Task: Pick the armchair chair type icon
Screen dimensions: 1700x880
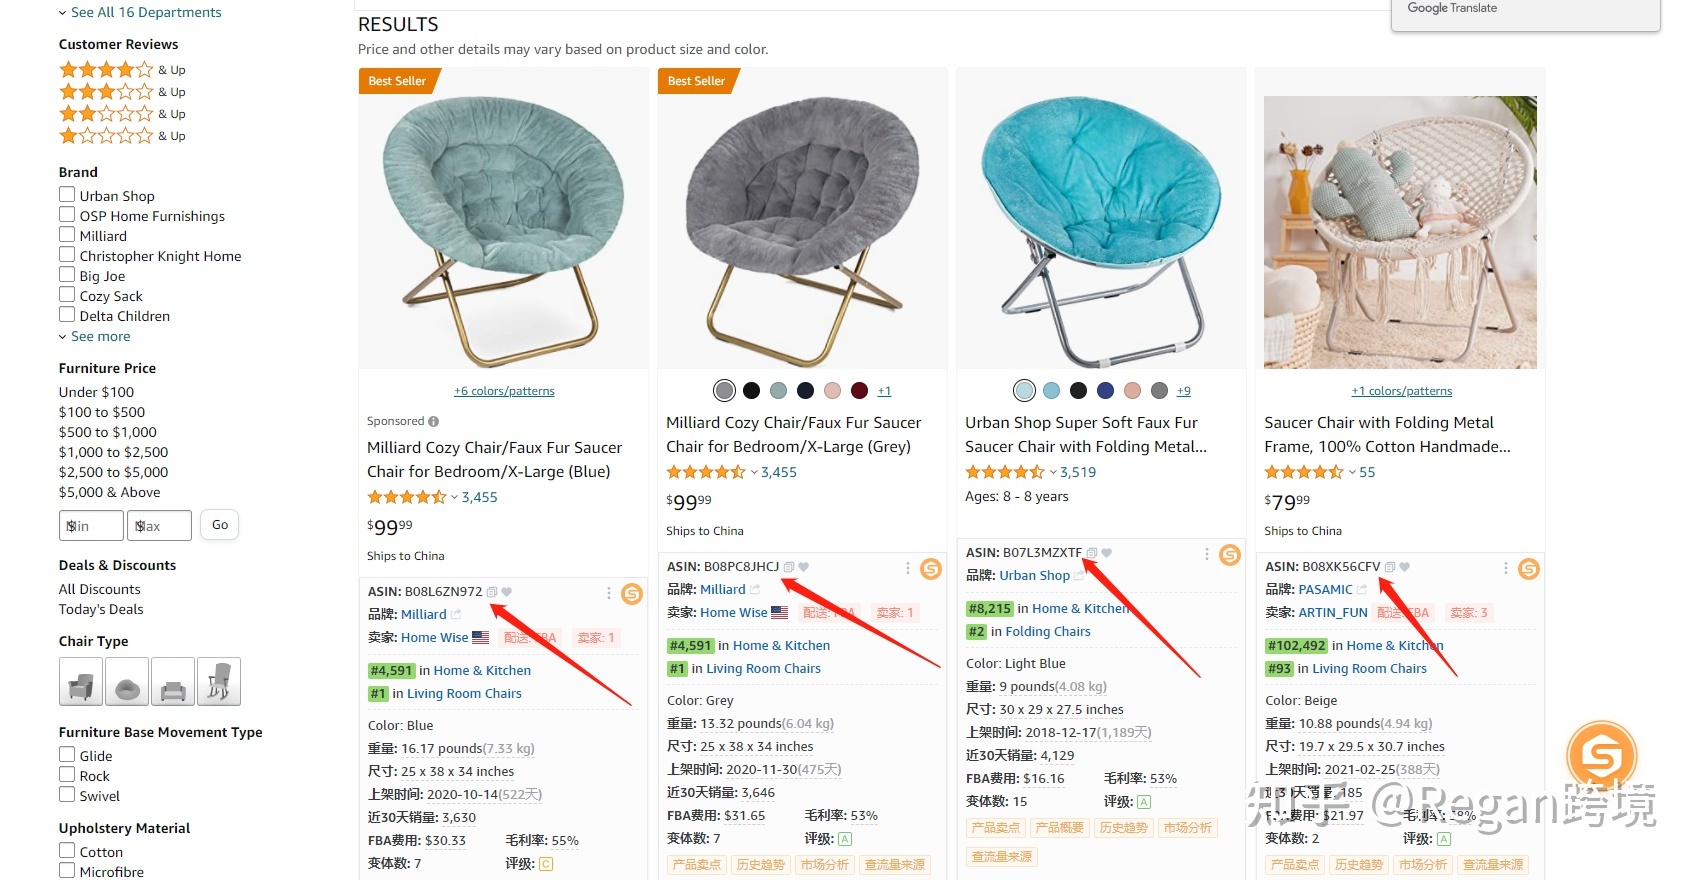Action: coord(80,682)
